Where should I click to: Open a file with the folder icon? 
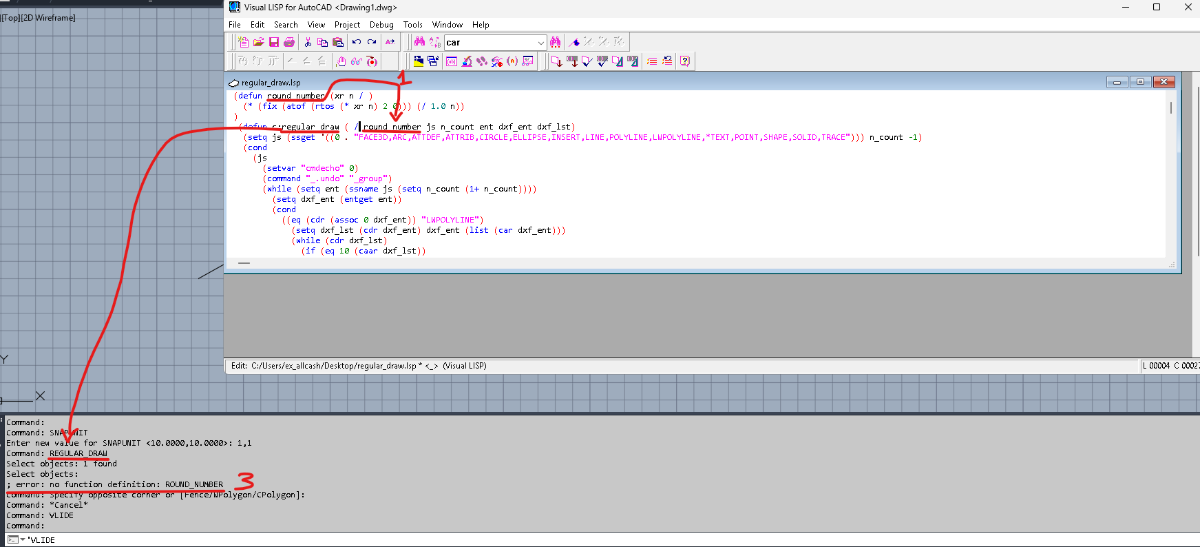[x=259, y=42]
